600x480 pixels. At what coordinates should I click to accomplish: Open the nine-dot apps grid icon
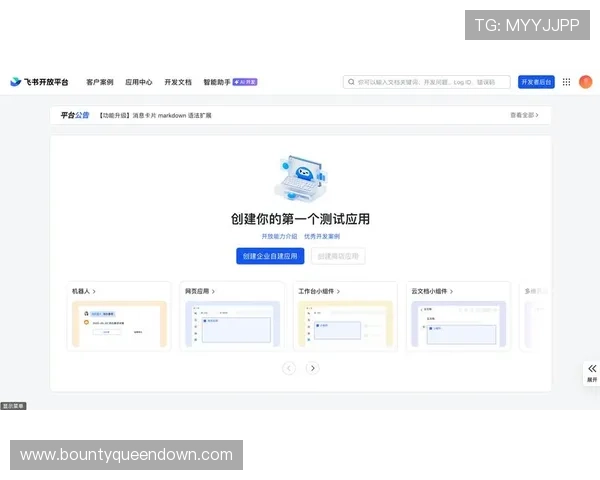click(x=566, y=82)
